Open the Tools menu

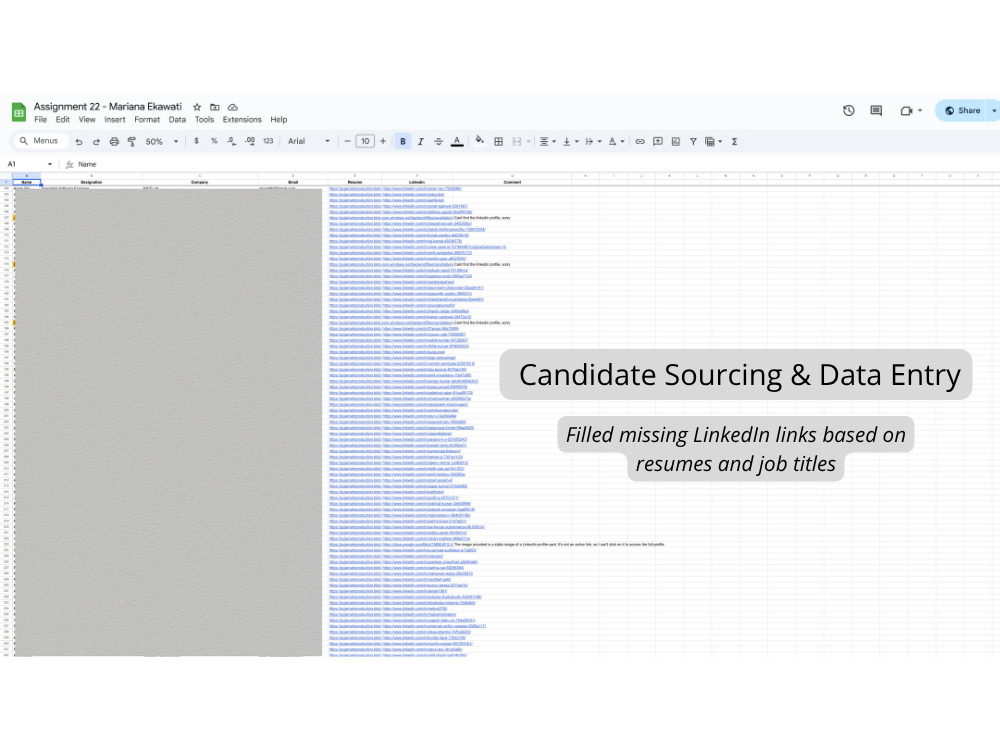click(x=204, y=119)
